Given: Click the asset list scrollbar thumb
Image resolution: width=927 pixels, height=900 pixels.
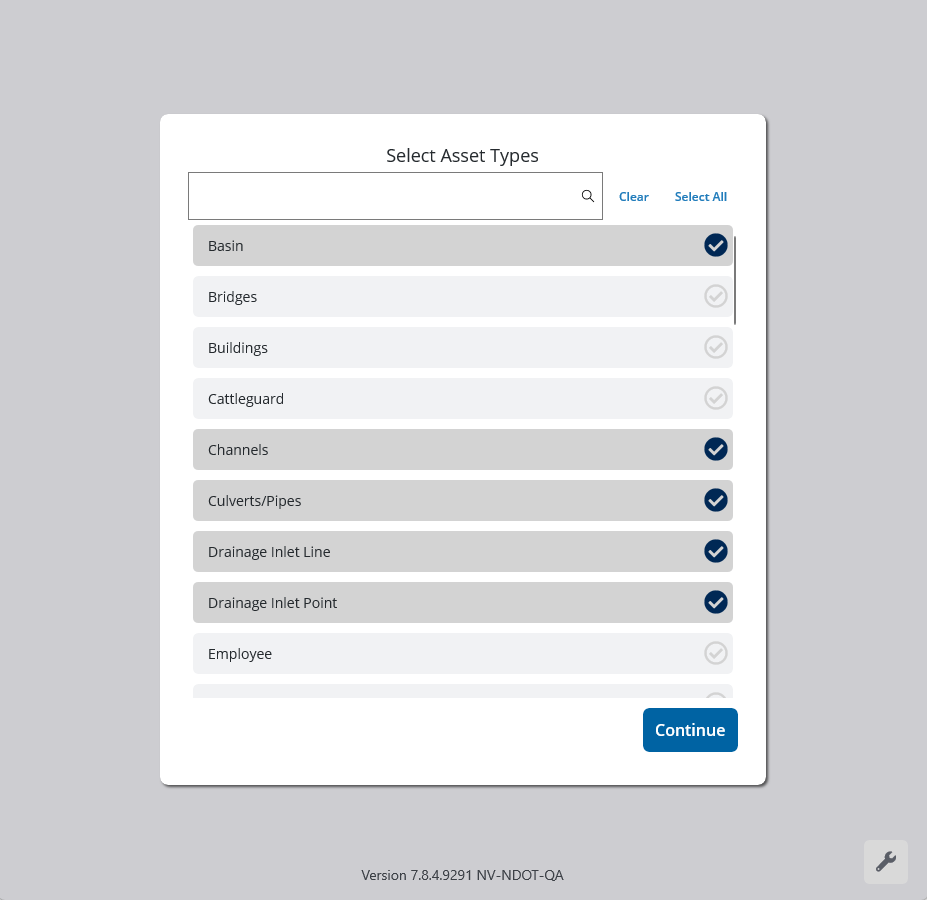Looking at the screenshot, I should pyautogui.click(x=735, y=280).
